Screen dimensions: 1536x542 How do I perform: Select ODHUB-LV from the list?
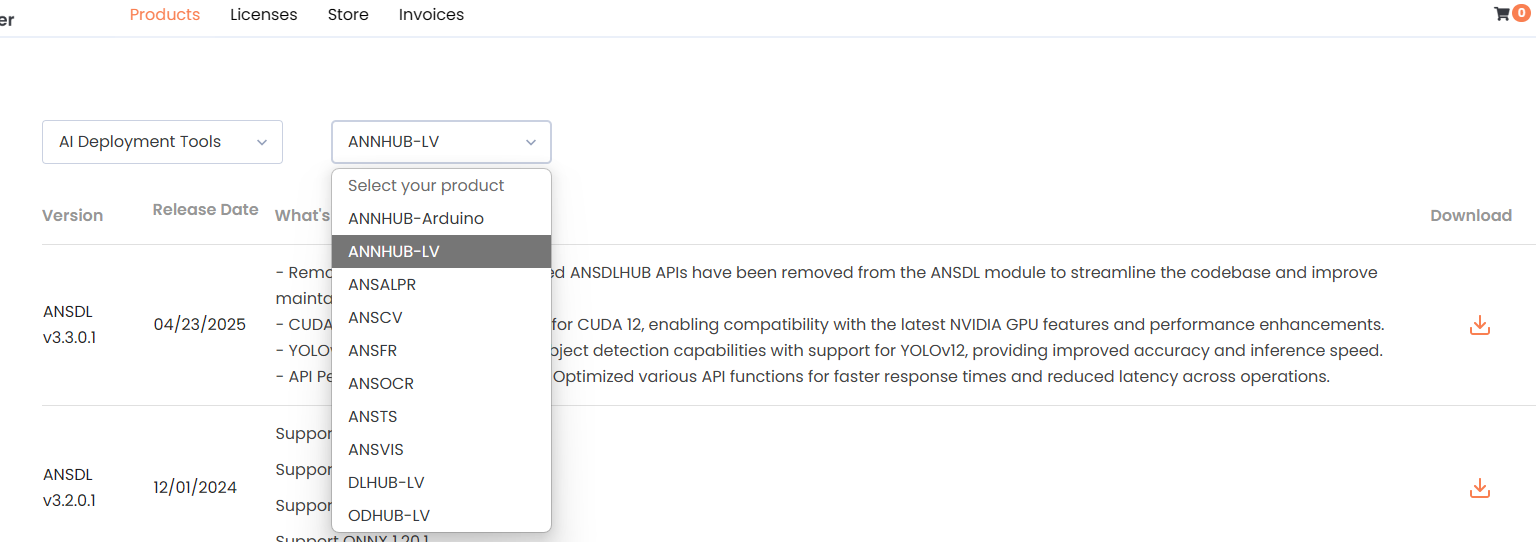pos(389,516)
